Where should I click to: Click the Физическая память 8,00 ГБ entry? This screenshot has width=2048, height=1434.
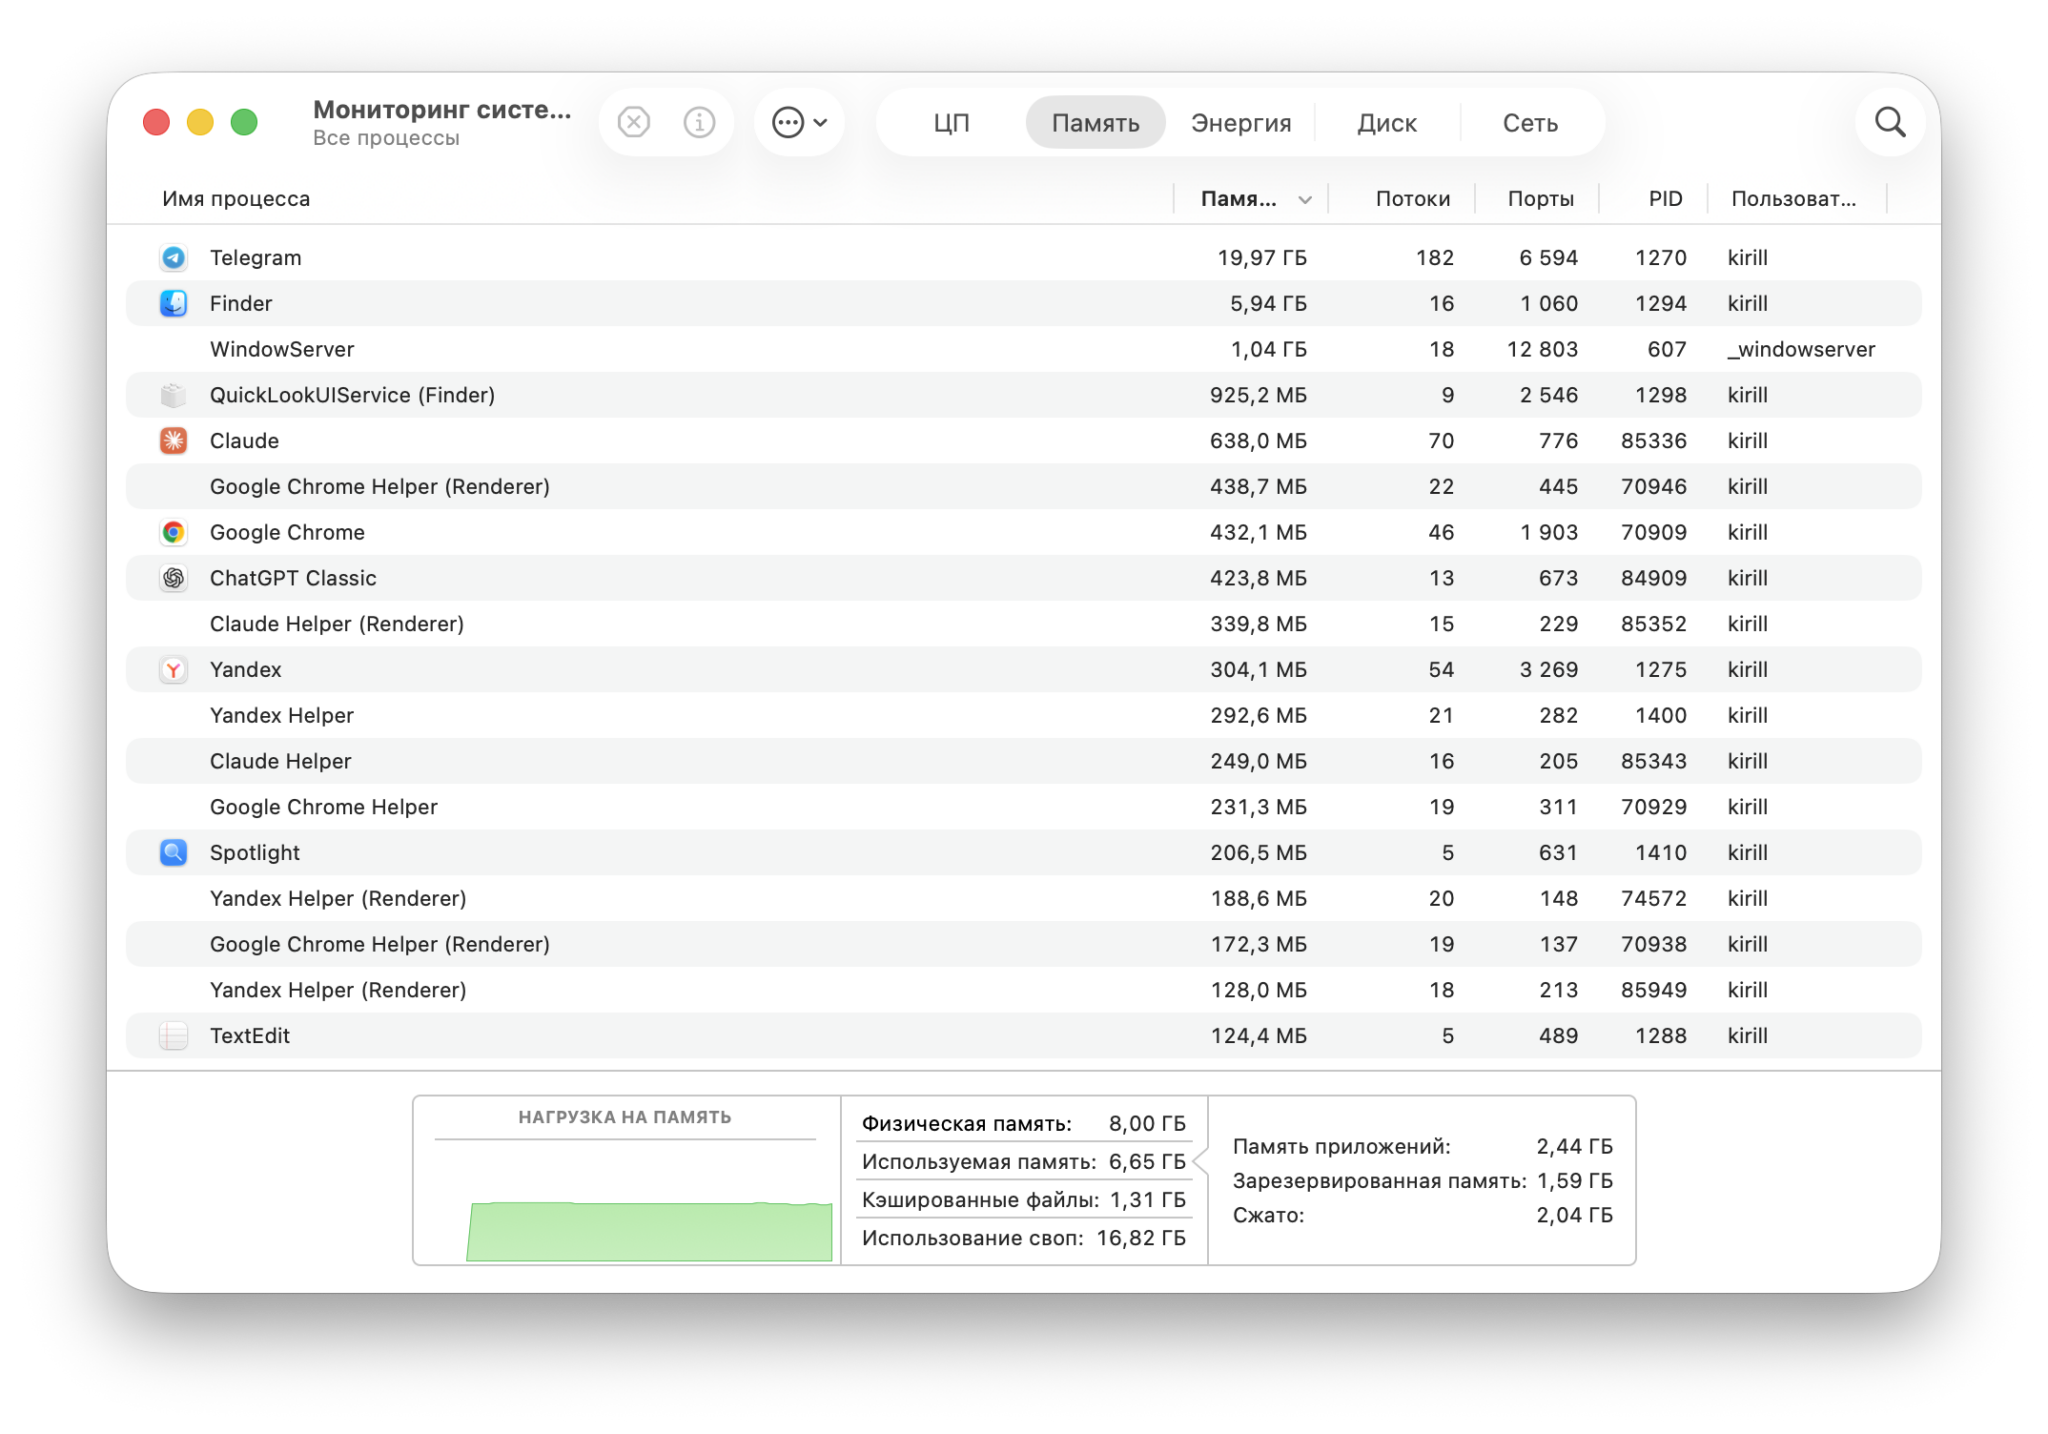coord(1023,1124)
